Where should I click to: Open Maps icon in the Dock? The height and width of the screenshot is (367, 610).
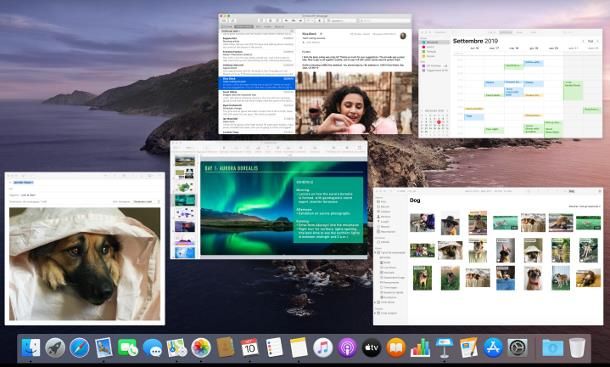click(x=176, y=347)
